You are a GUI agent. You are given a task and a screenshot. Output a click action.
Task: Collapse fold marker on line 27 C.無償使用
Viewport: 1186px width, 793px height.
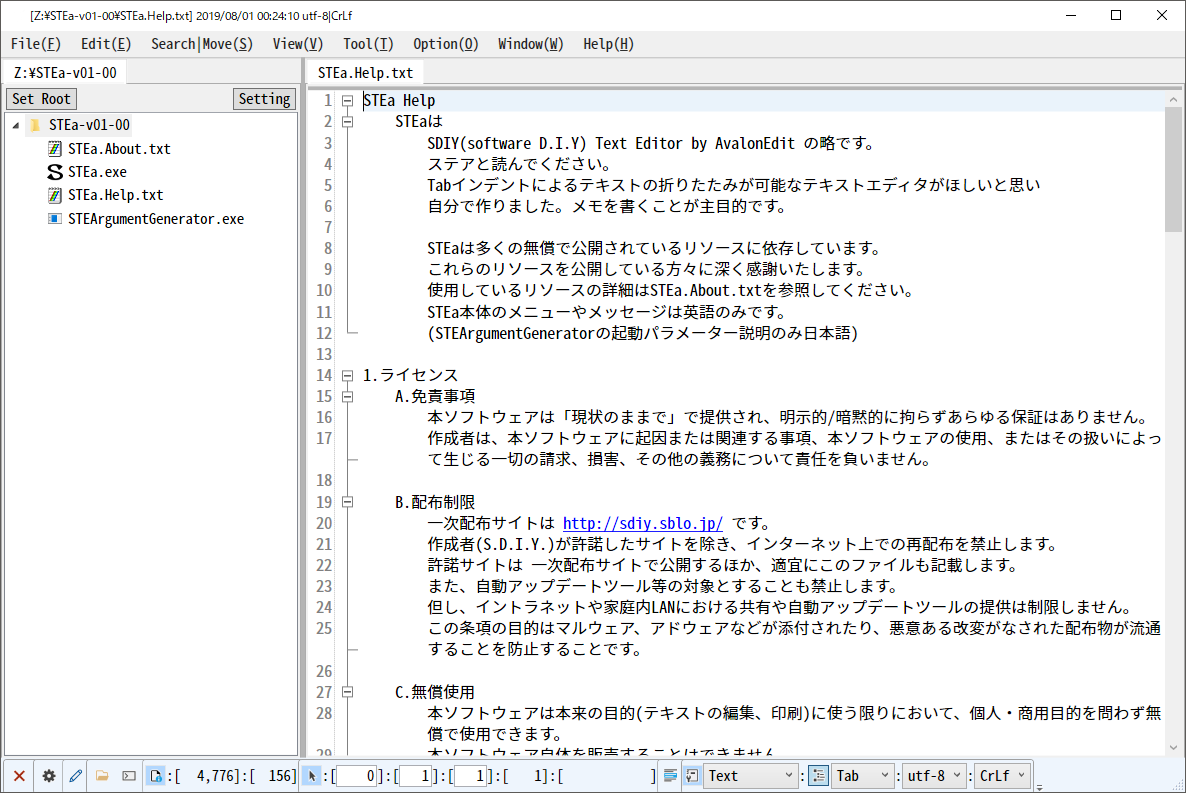click(x=347, y=692)
